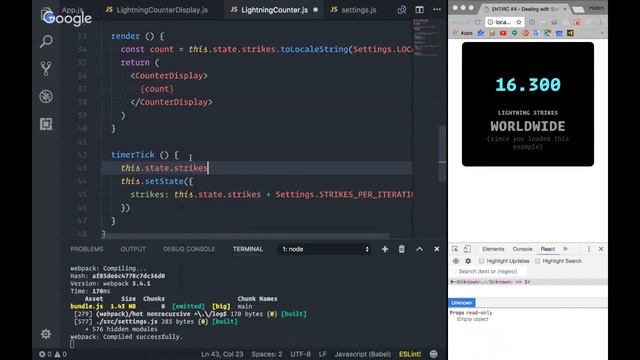Open the YouTube bookmark in bookmarks bar
Viewport: 640px width, 360px height.
[503, 33]
